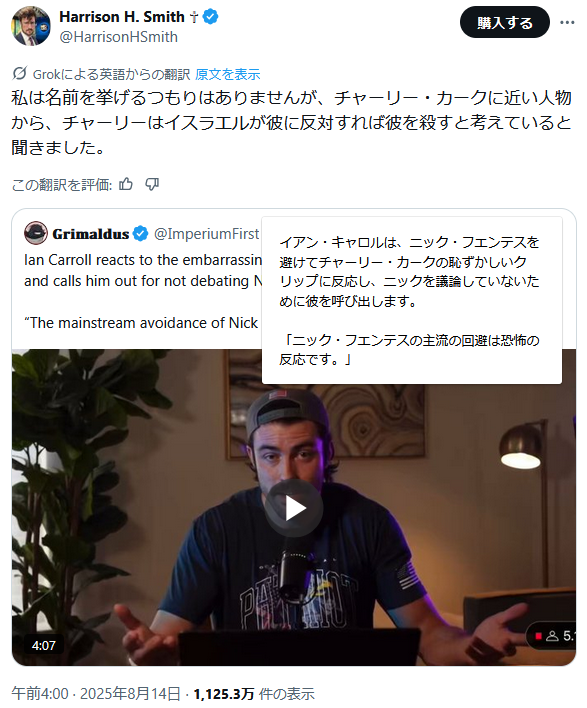
Task: Click the Harrison H. Smith display name
Action: click(x=122, y=17)
